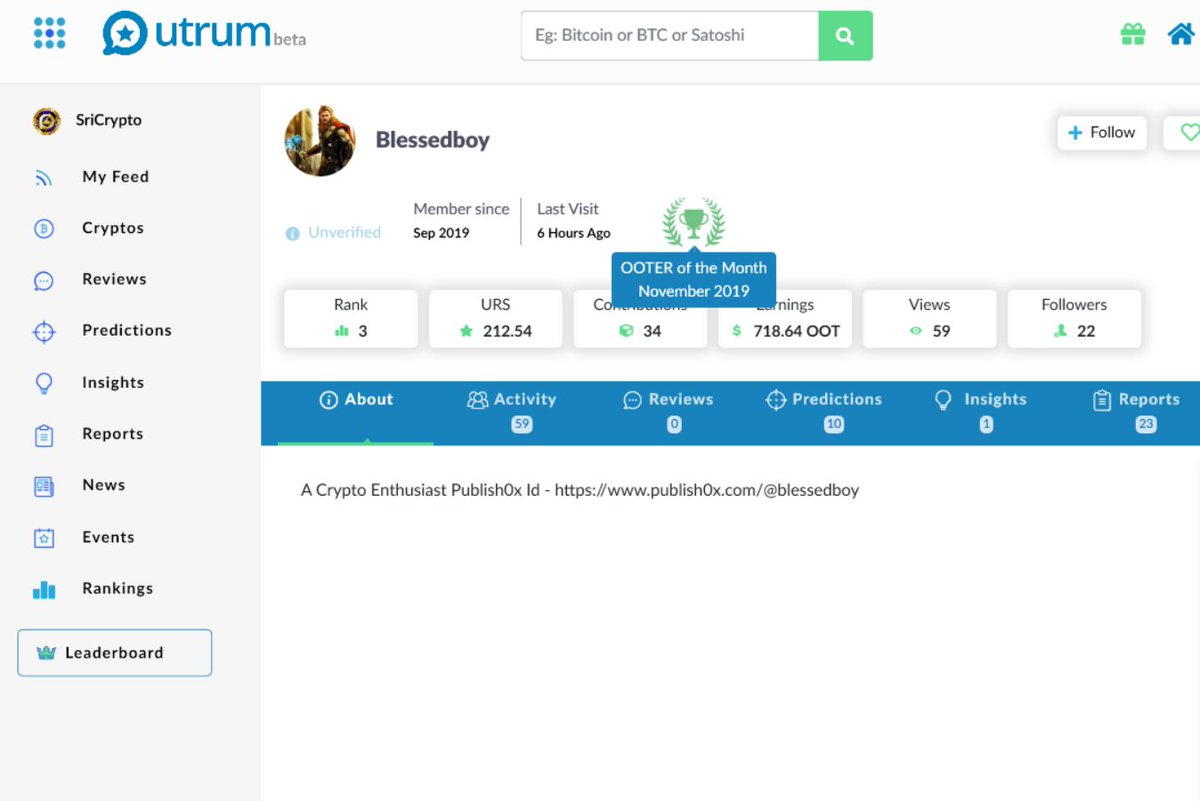The image size is (1200, 801).
Task: Open My Feed in sidebar
Action: (x=115, y=177)
